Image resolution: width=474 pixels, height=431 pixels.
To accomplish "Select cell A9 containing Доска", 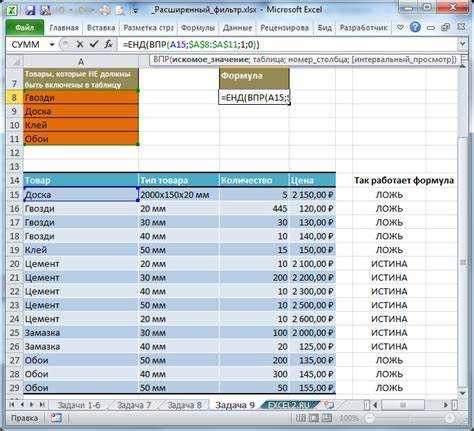I will [x=81, y=111].
